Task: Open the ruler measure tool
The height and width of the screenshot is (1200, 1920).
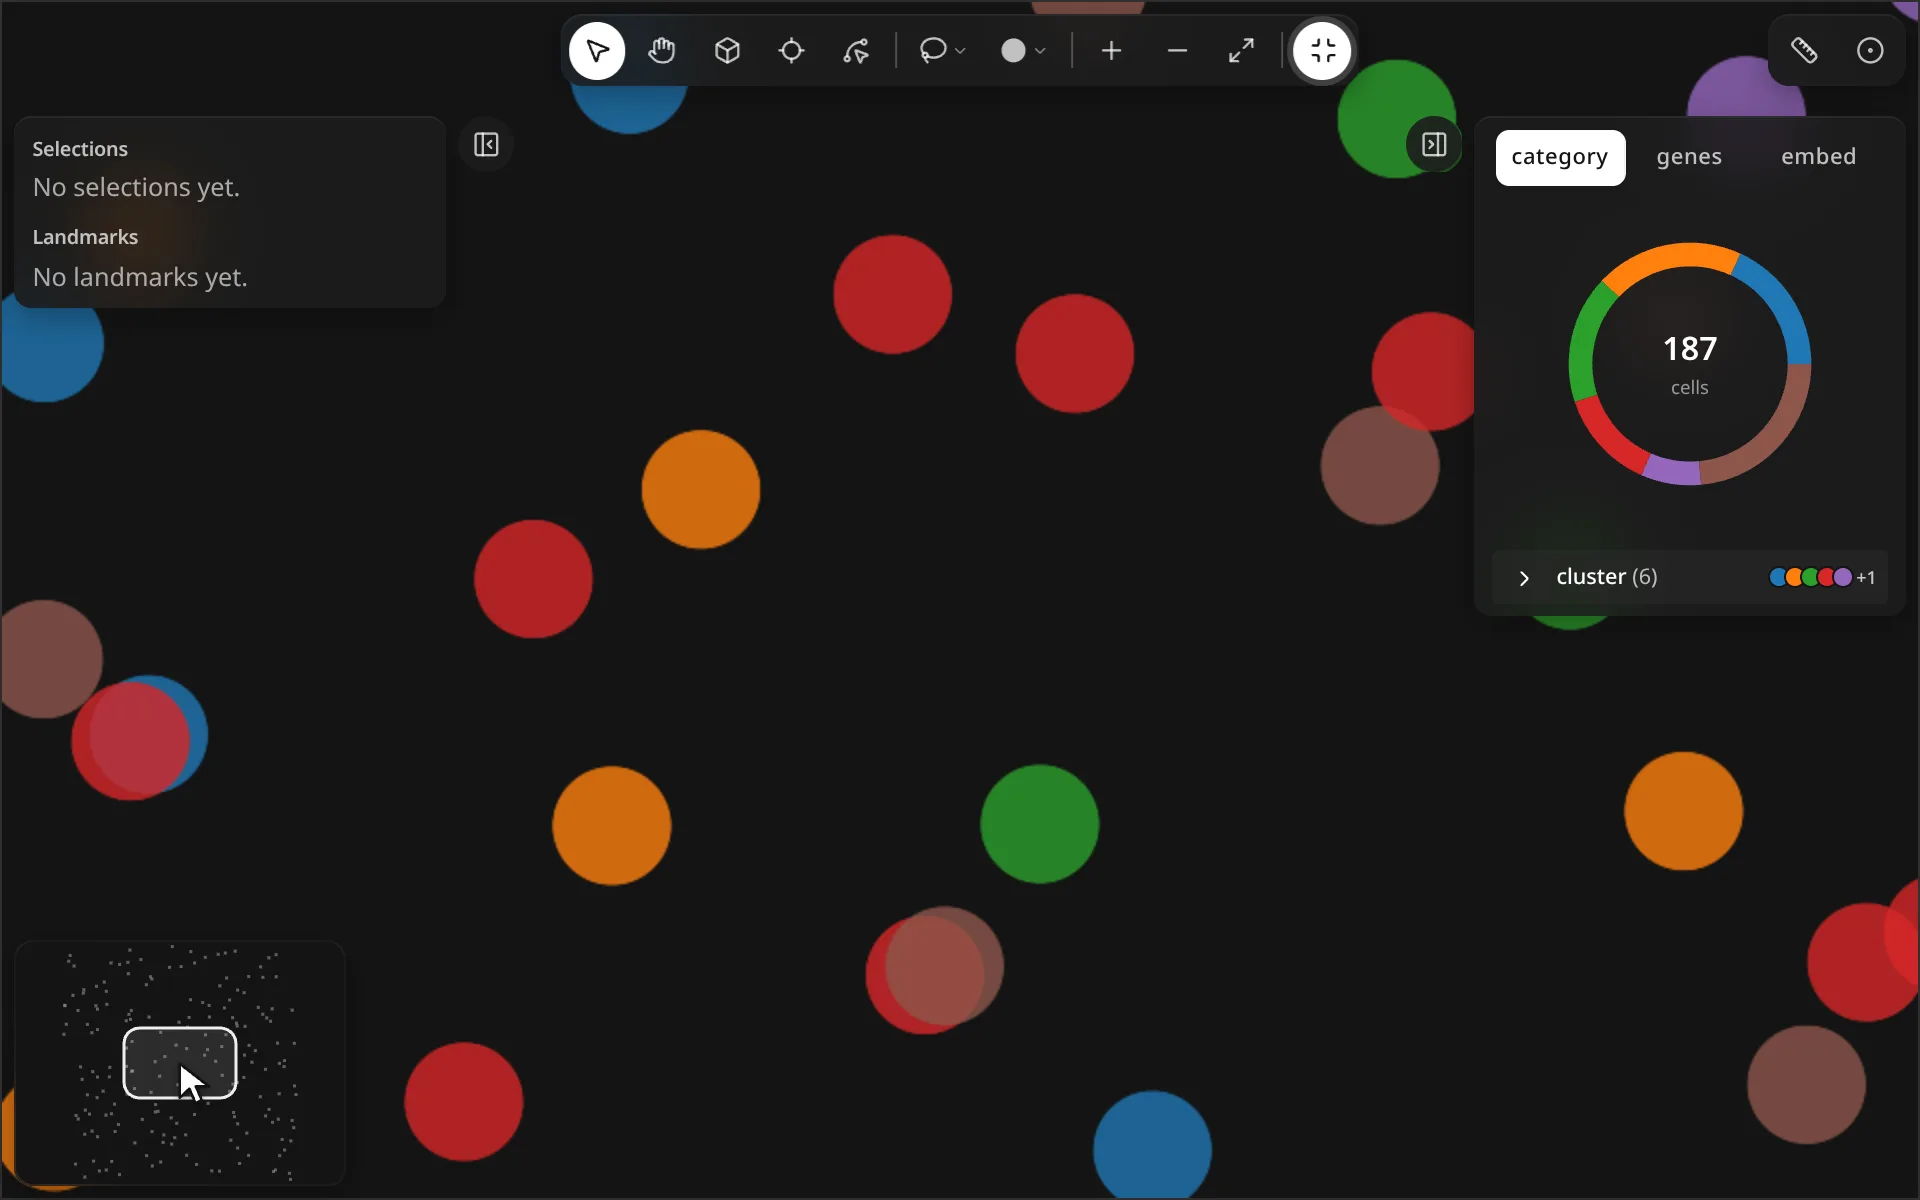Action: (1804, 51)
